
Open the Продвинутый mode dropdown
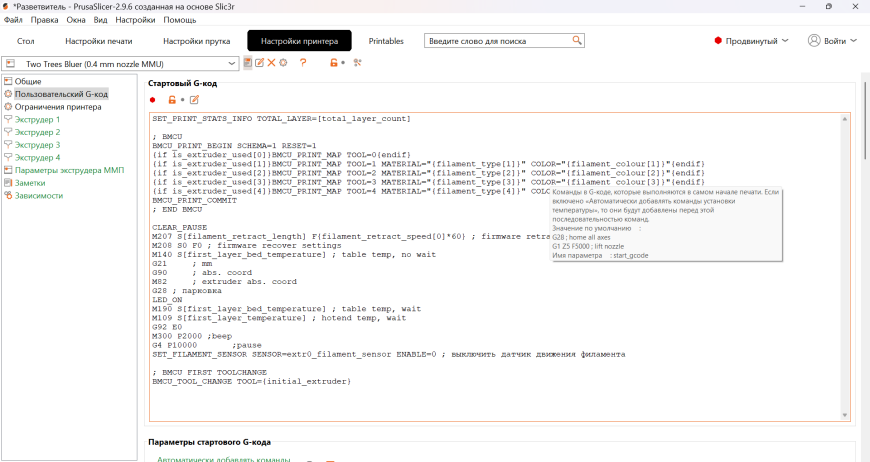click(x=751, y=40)
